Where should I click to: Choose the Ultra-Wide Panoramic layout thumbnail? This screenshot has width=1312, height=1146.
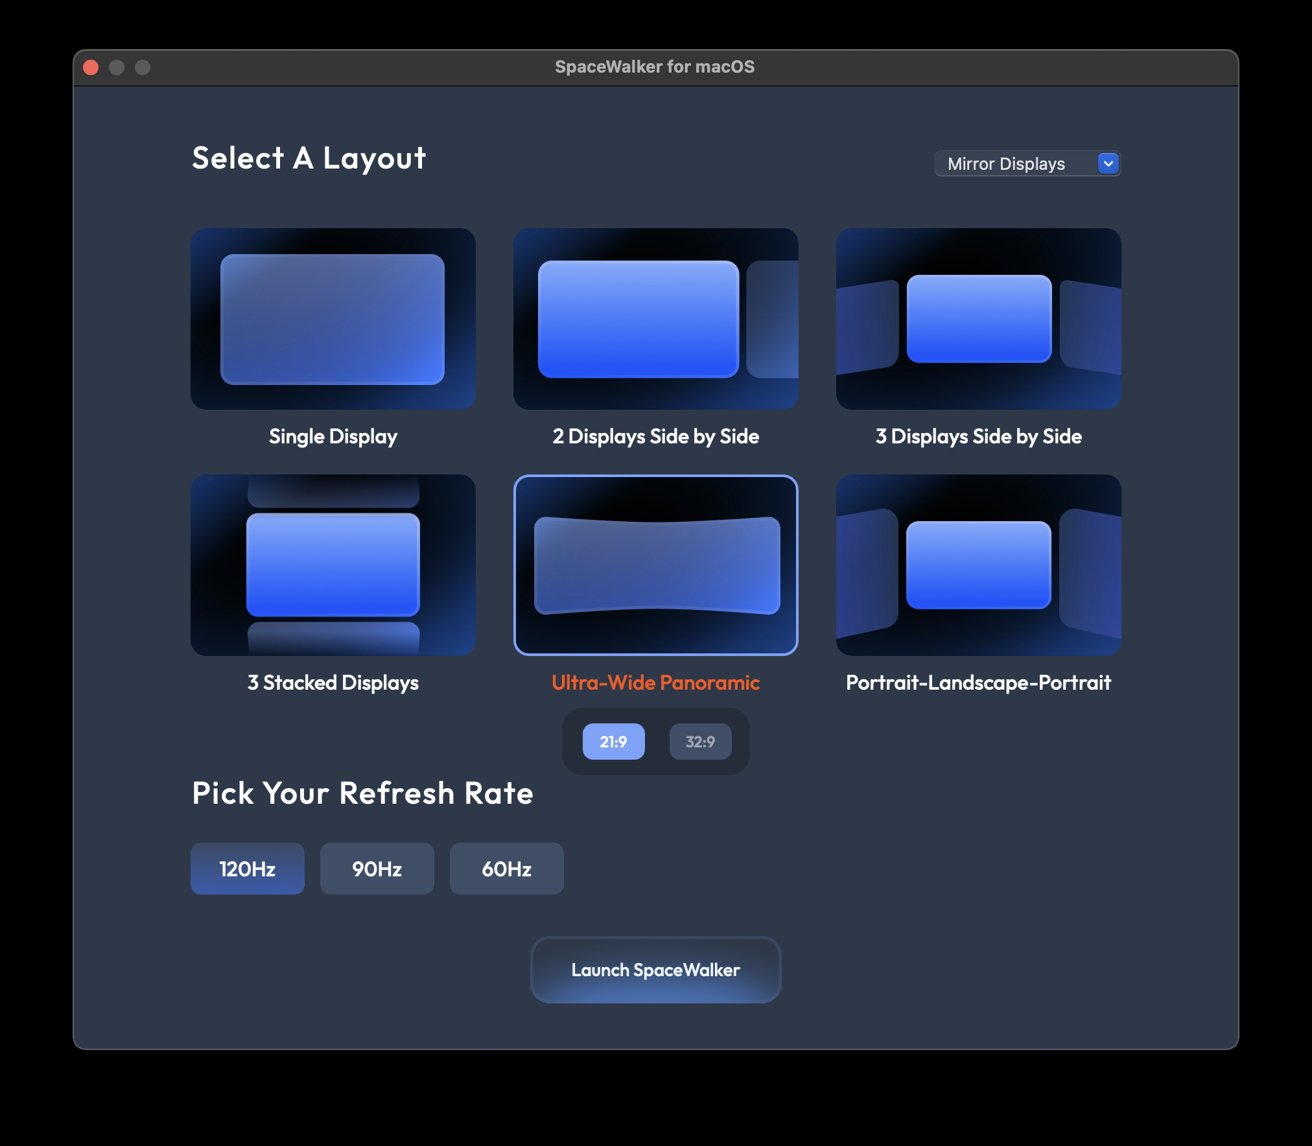point(656,565)
